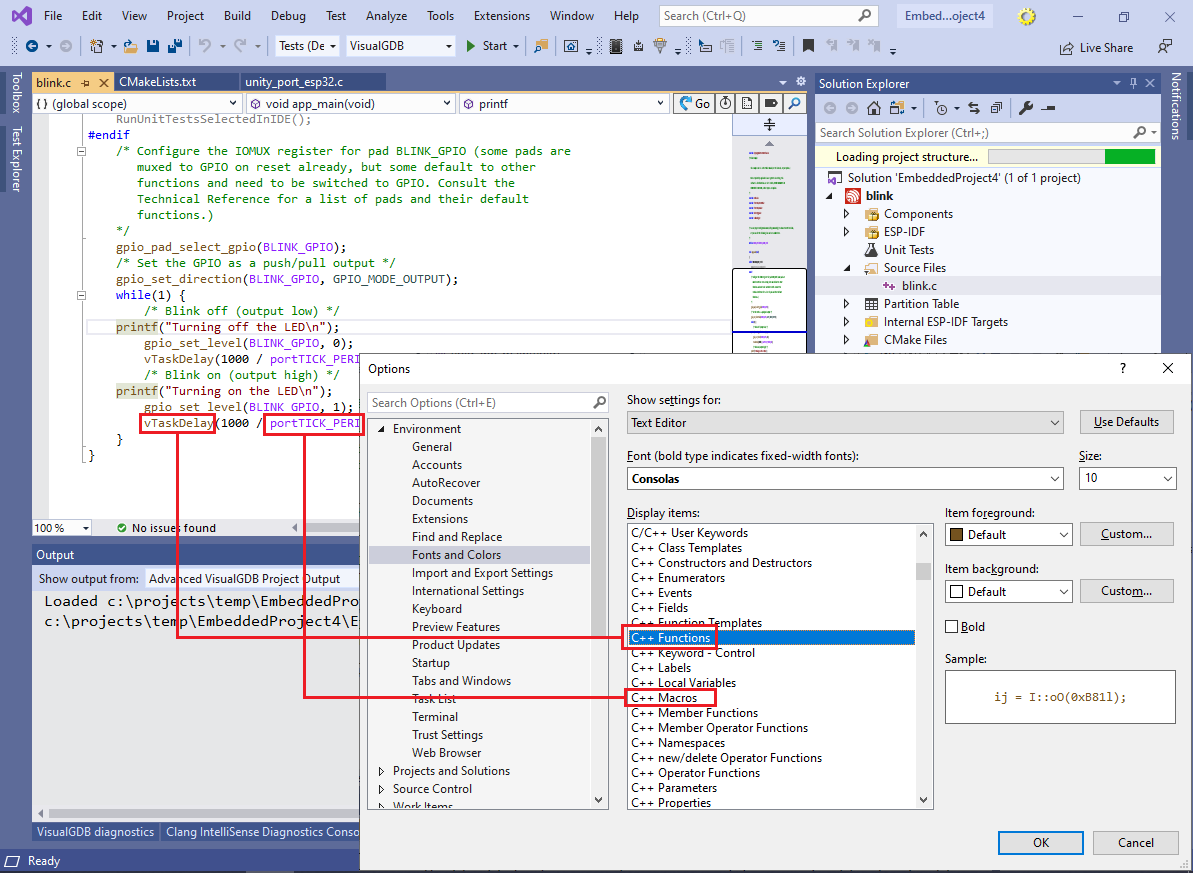Click the Live Share button

pyautogui.click(x=1096, y=47)
